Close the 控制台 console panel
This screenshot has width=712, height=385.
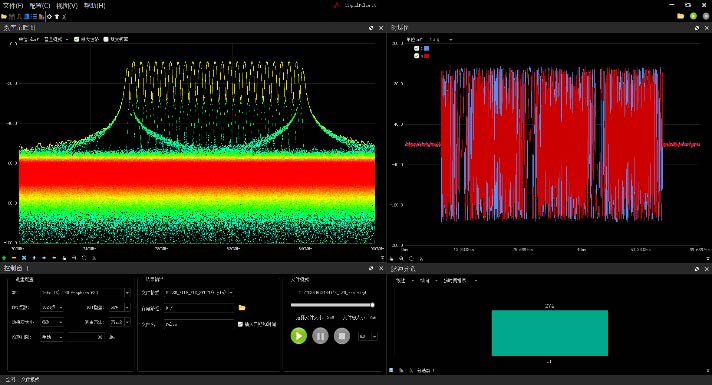coord(381,268)
